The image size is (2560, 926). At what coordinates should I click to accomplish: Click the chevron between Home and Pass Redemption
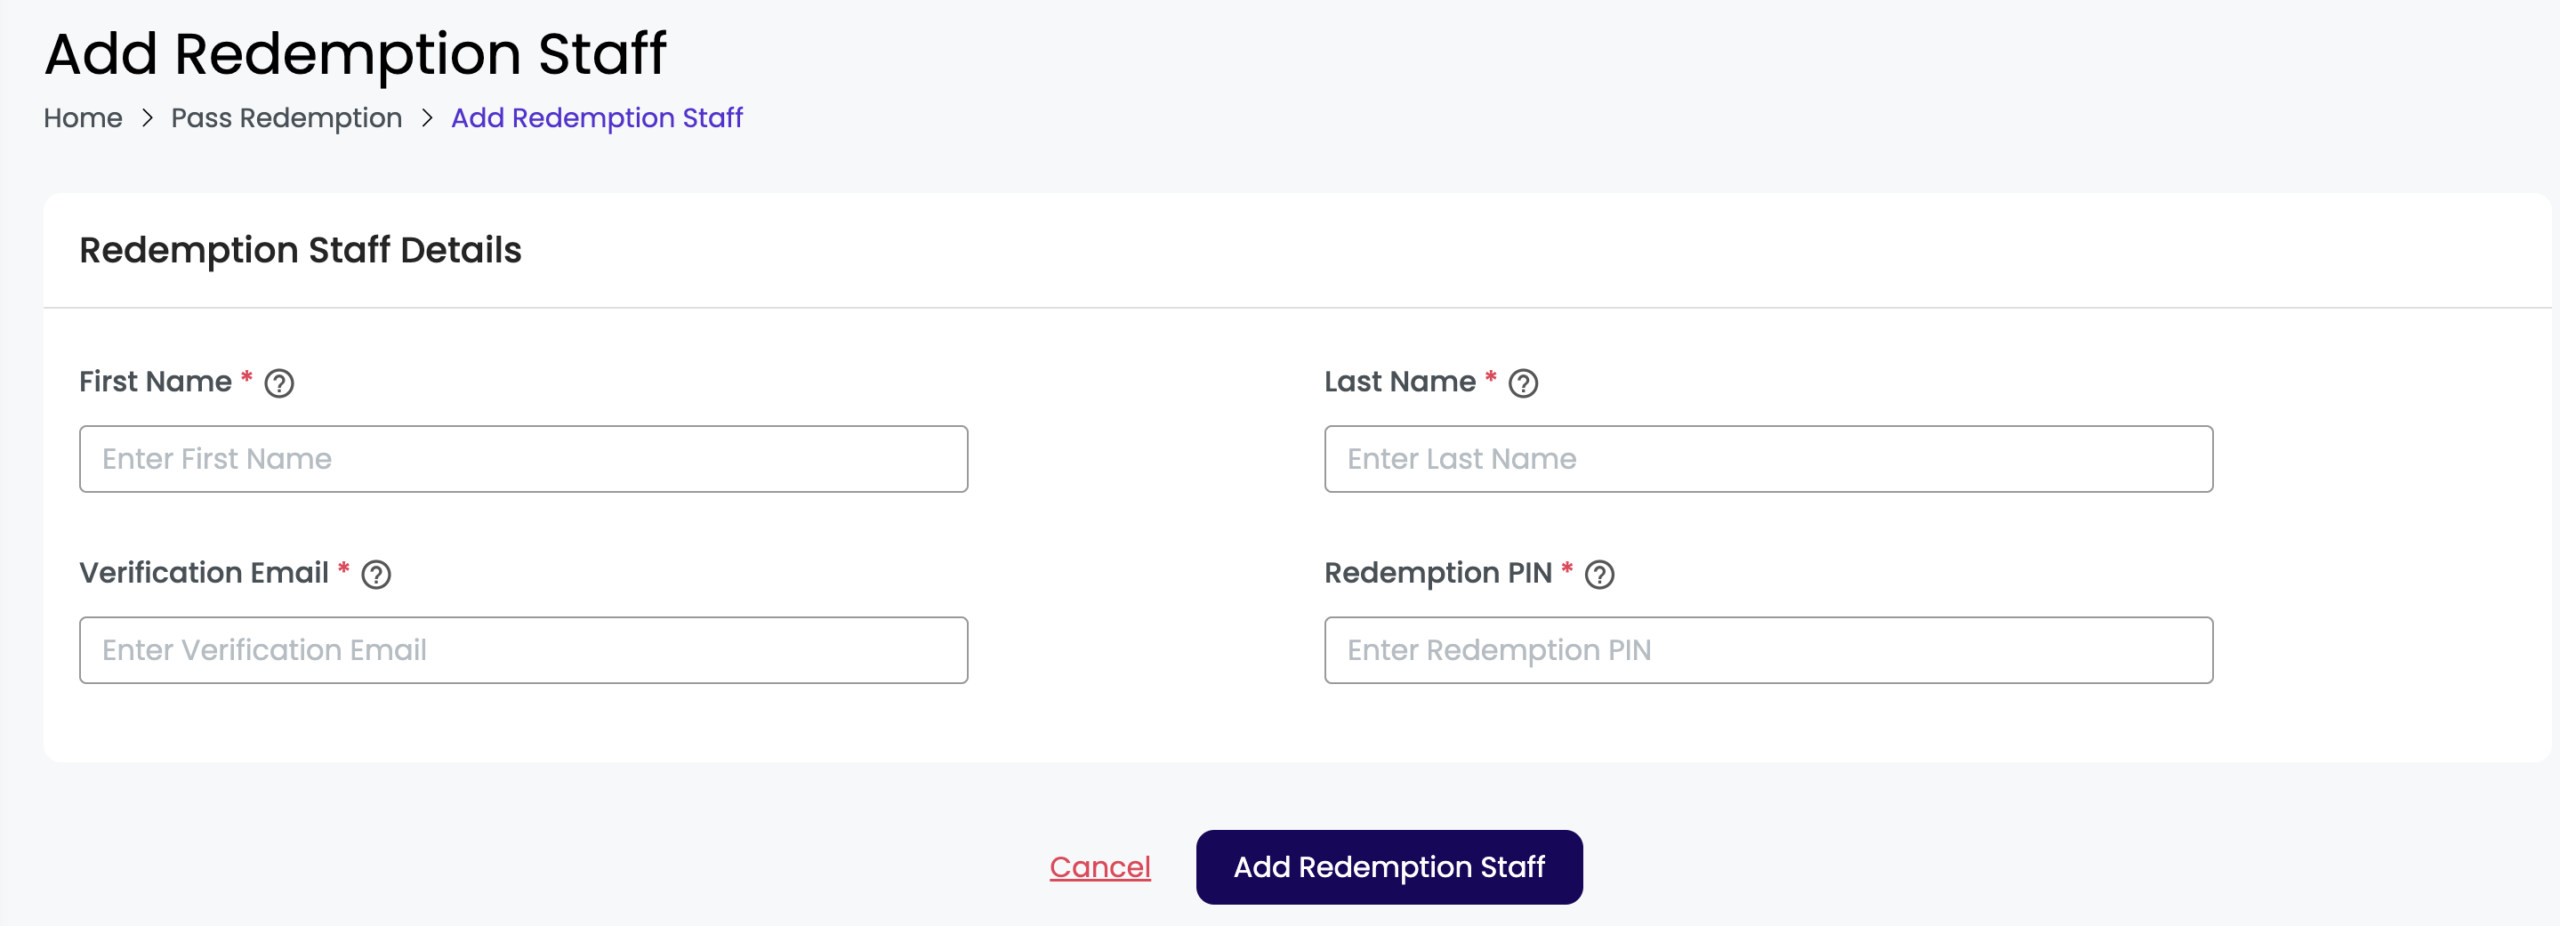147,117
